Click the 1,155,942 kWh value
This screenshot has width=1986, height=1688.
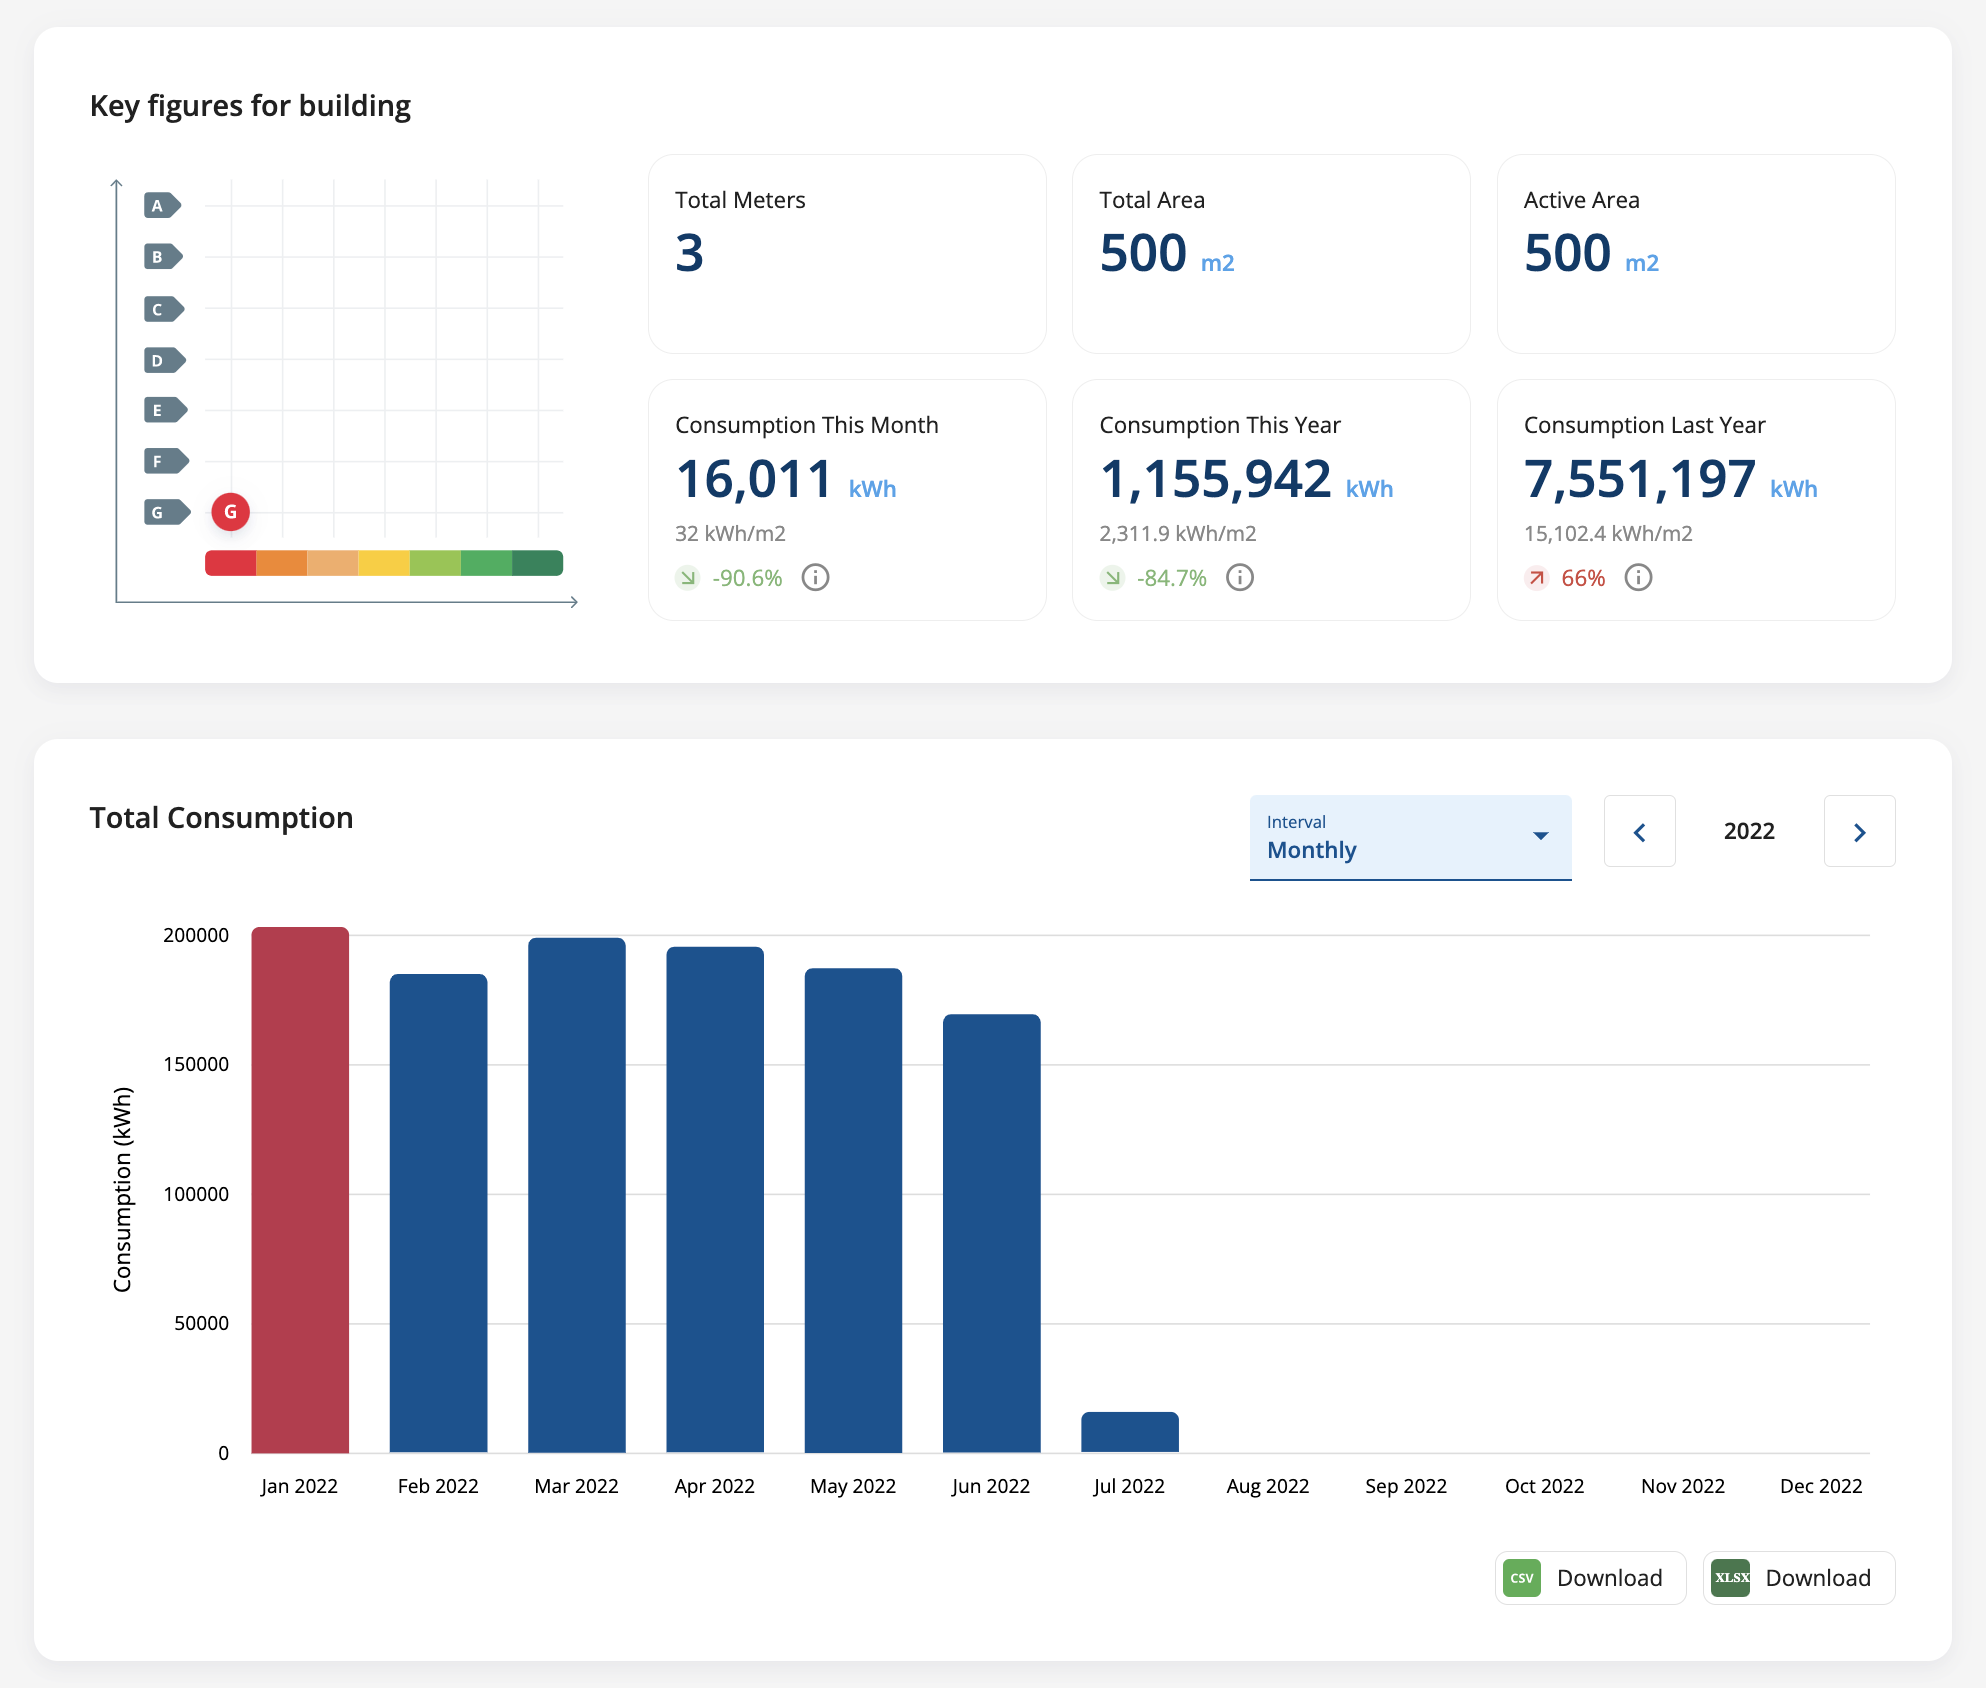(1246, 480)
